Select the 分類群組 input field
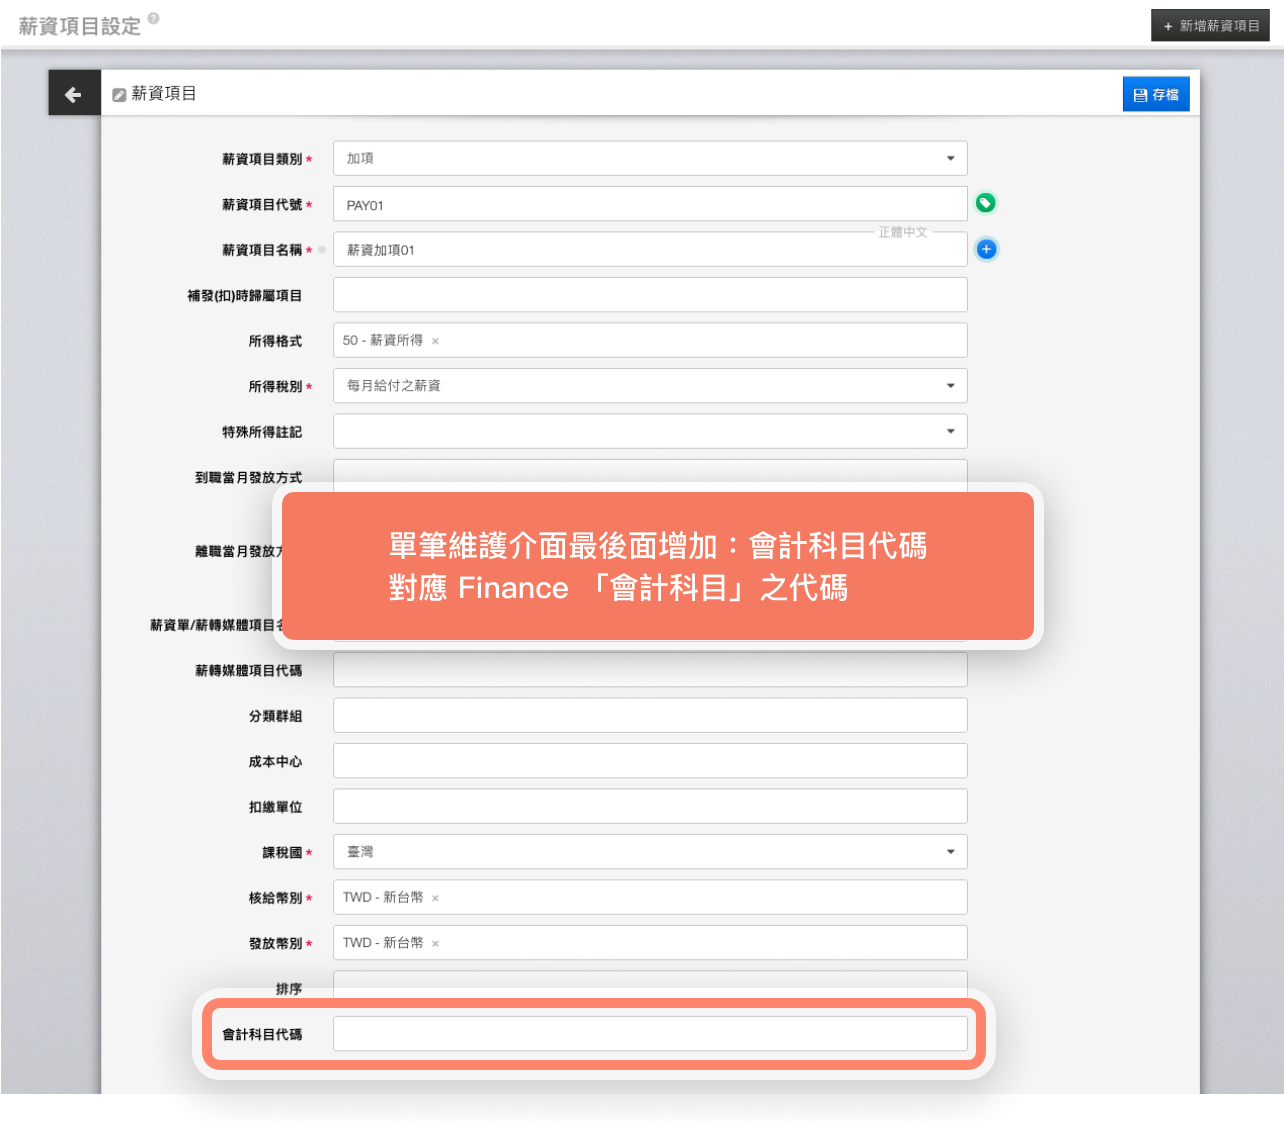 point(650,716)
